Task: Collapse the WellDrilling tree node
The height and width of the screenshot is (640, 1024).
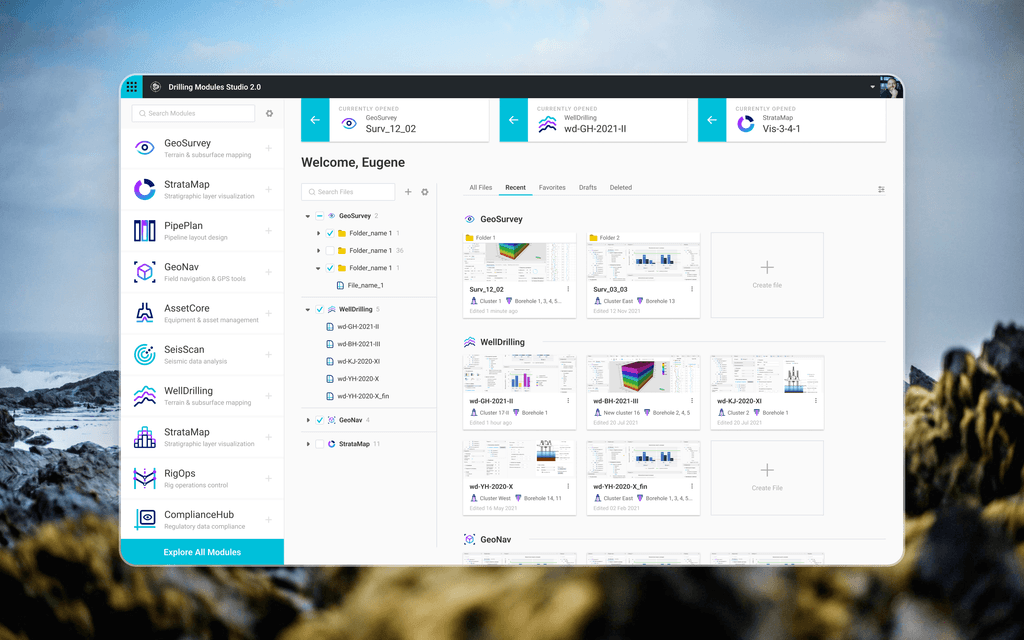Action: point(308,310)
